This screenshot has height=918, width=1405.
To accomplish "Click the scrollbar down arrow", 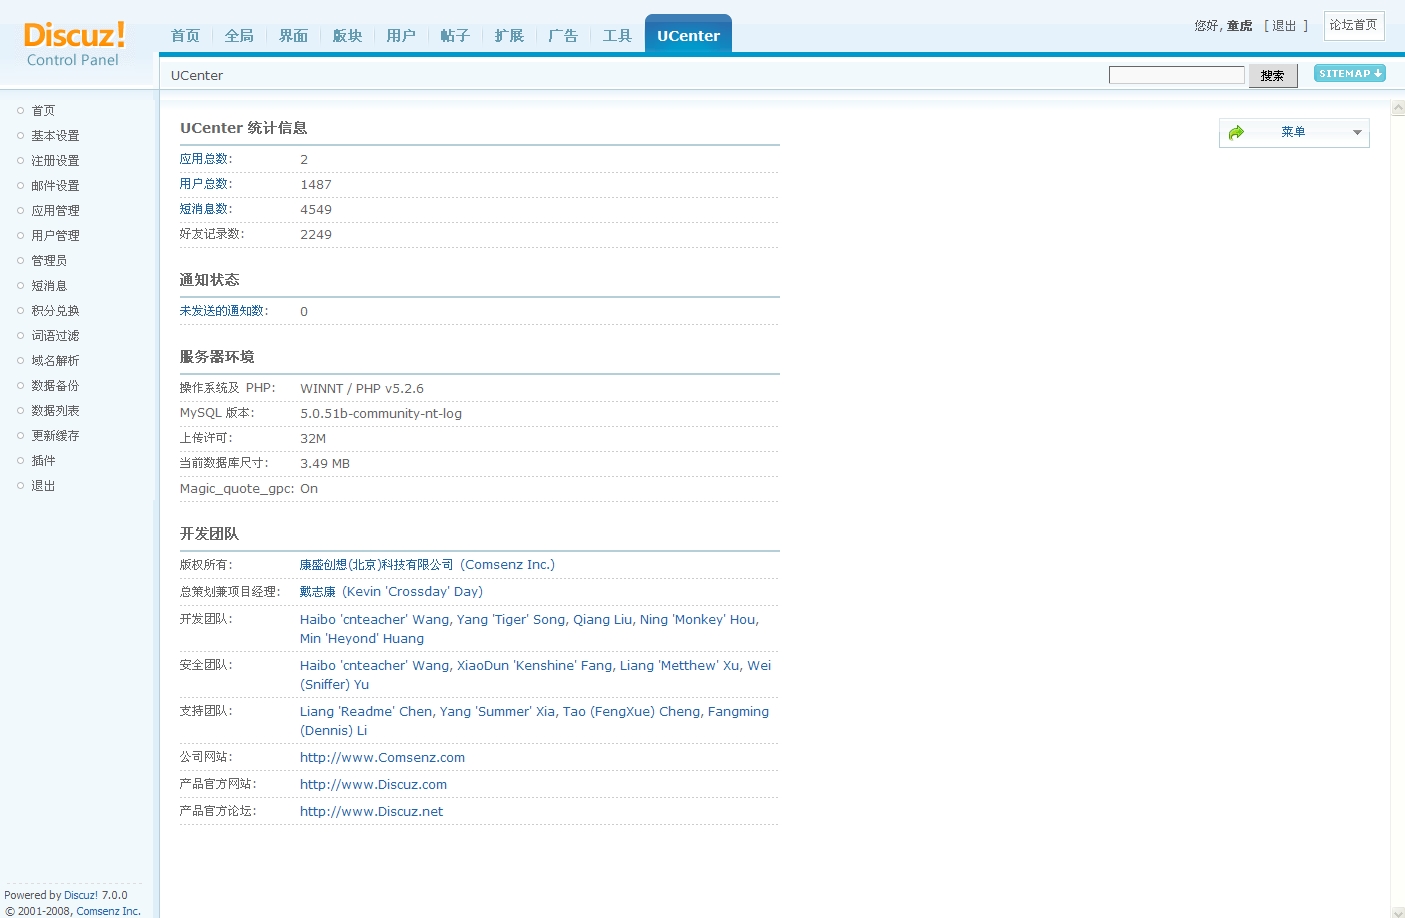I will (x=1398, y=912).
